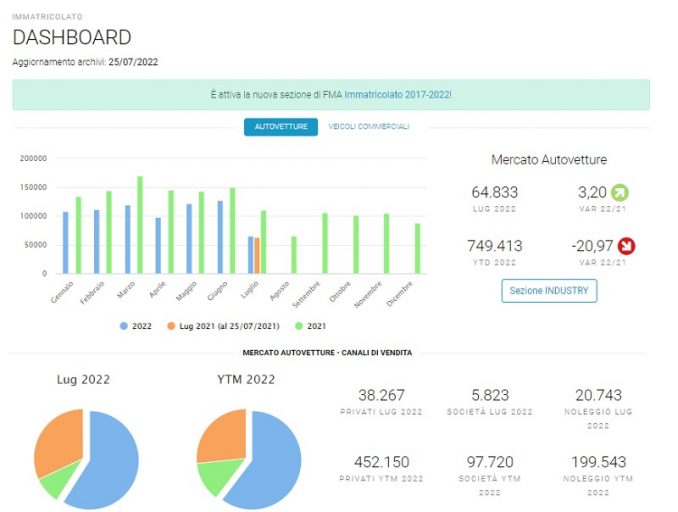This screenshot has height=512, width=678.
Task: Click the orange slice of Lug 2022 pie
Action: click(58, 443)
